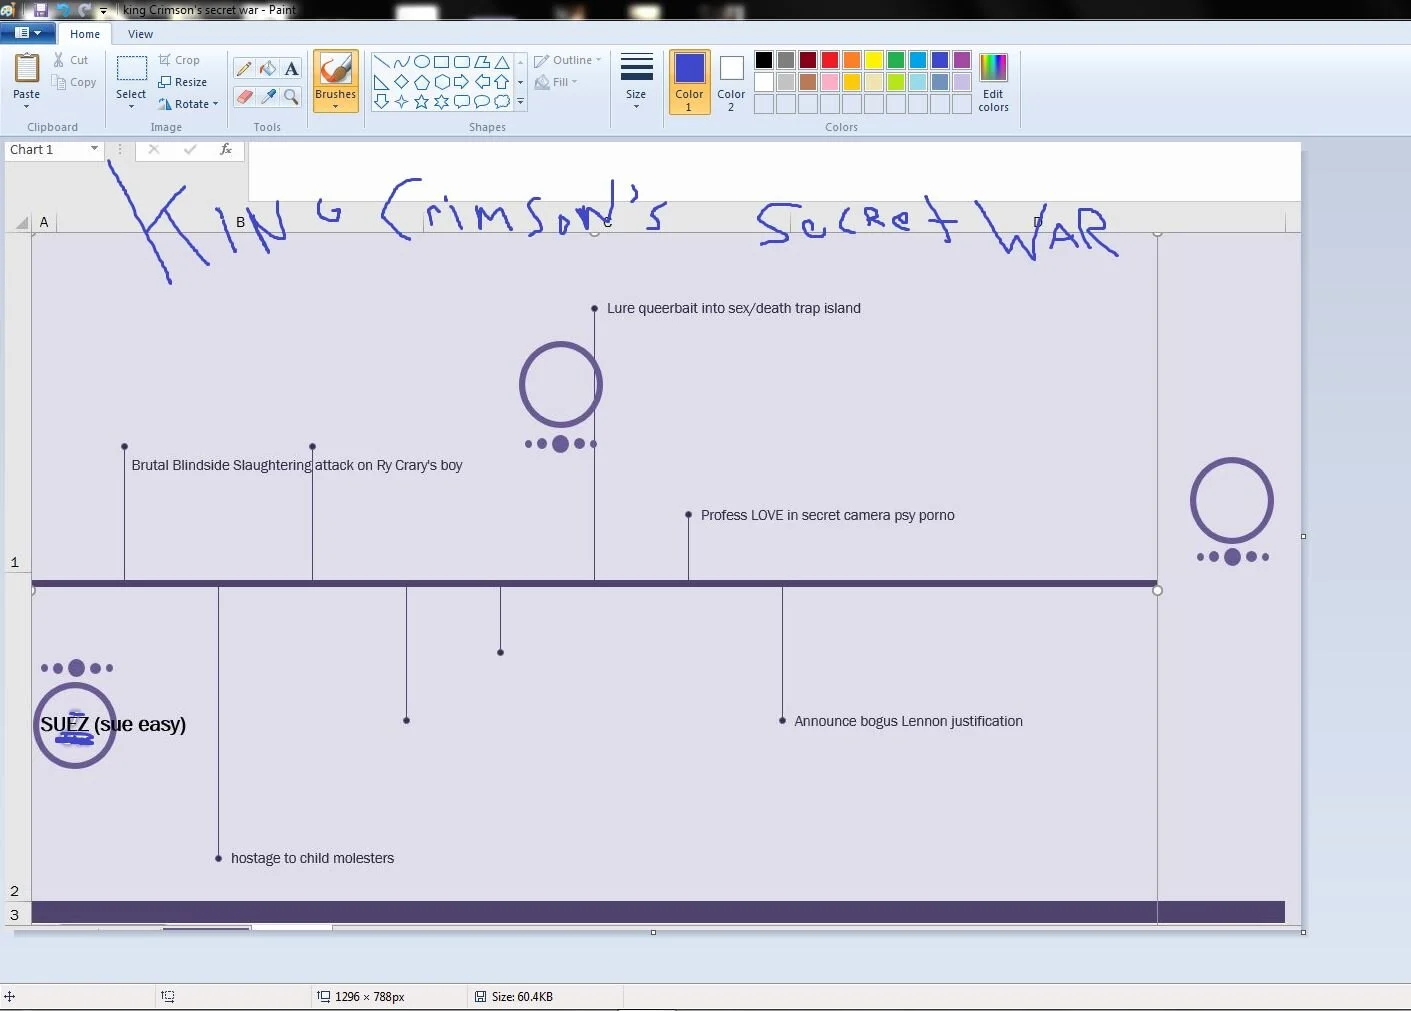Select the Line shape

pos(381,62)
